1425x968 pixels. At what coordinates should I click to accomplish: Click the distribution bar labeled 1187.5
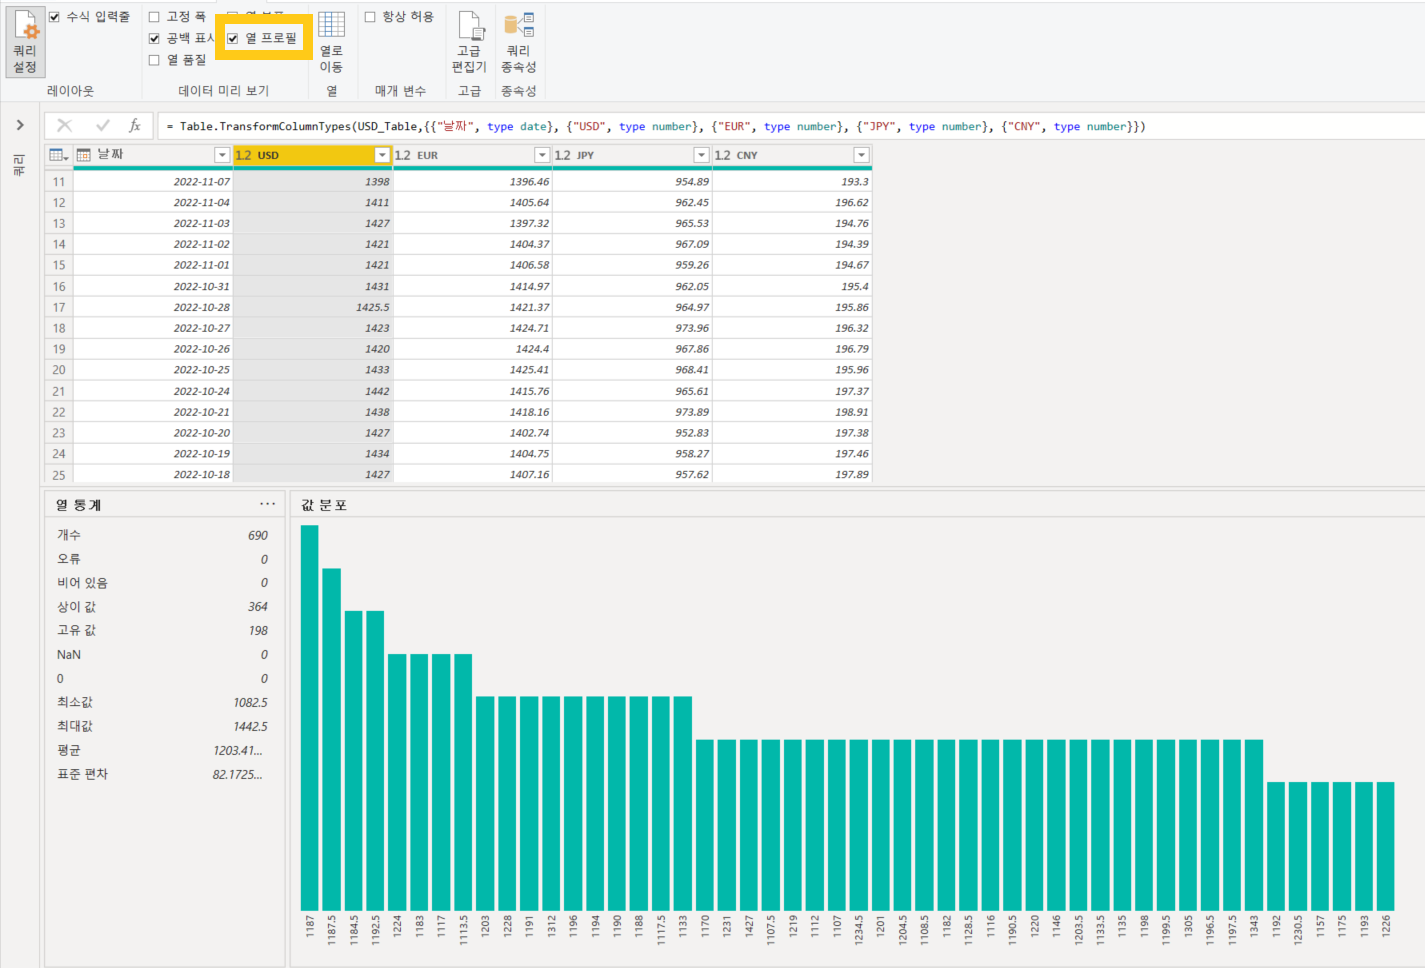331,739
